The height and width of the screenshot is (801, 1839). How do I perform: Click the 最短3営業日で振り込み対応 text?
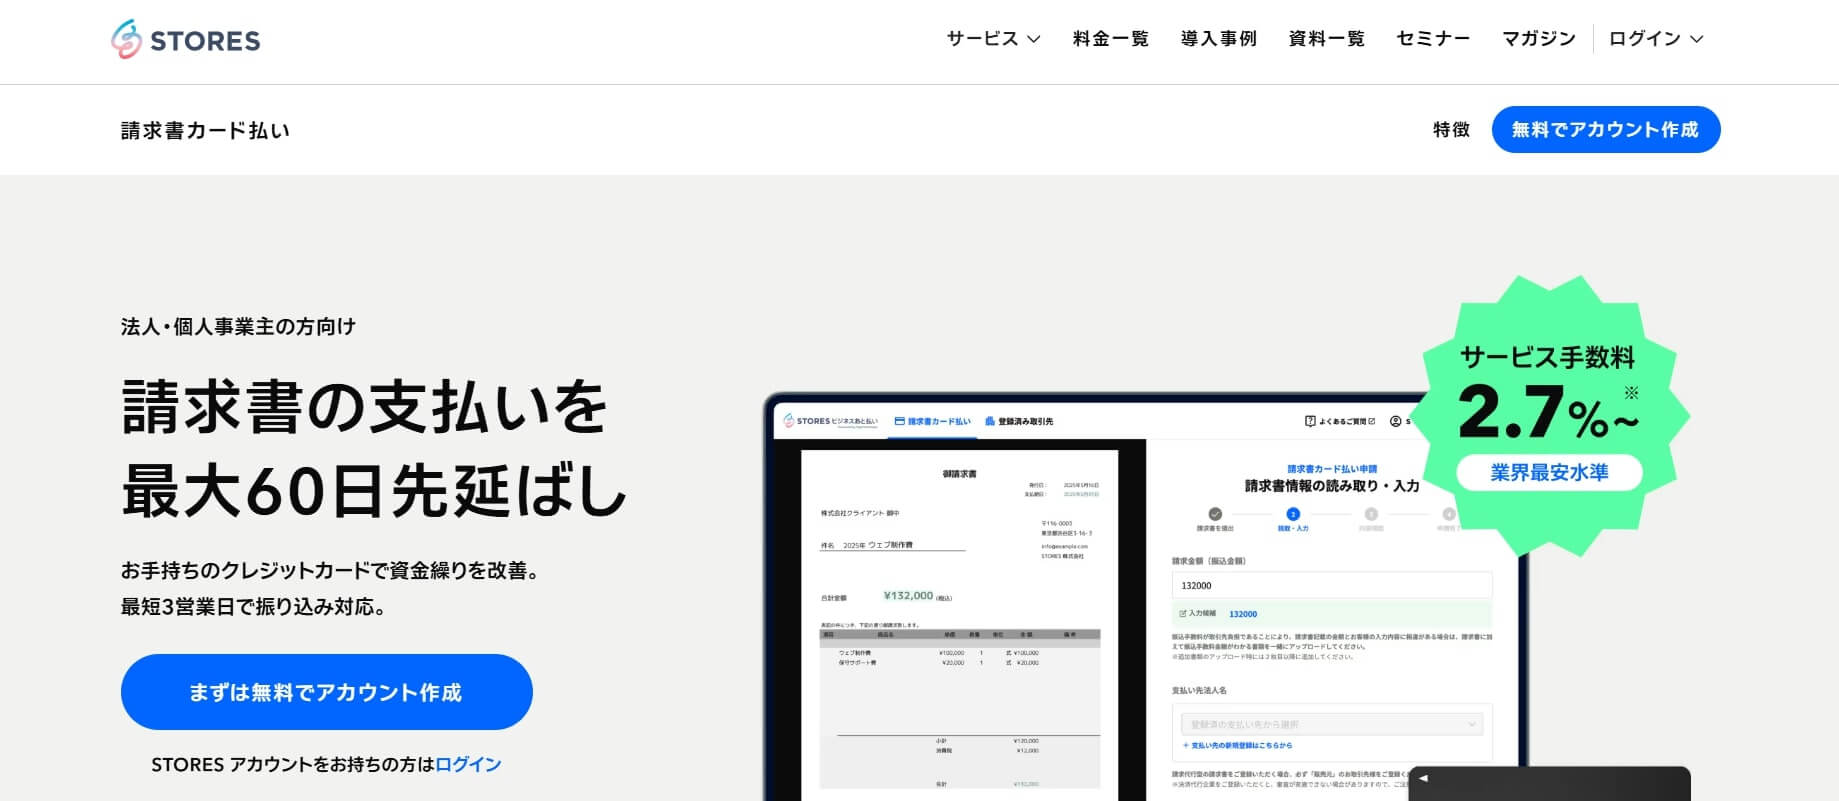point(254,607)
